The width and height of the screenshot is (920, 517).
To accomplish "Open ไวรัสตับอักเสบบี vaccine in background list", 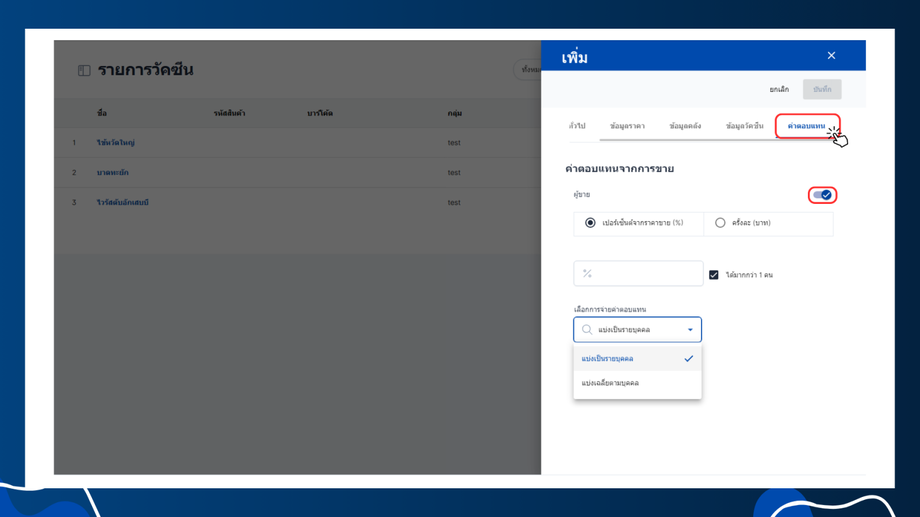I will [x=123, y=202].
